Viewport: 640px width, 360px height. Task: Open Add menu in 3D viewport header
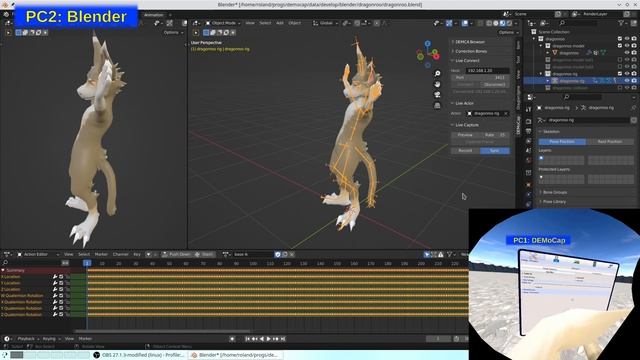tap(280, 23)
